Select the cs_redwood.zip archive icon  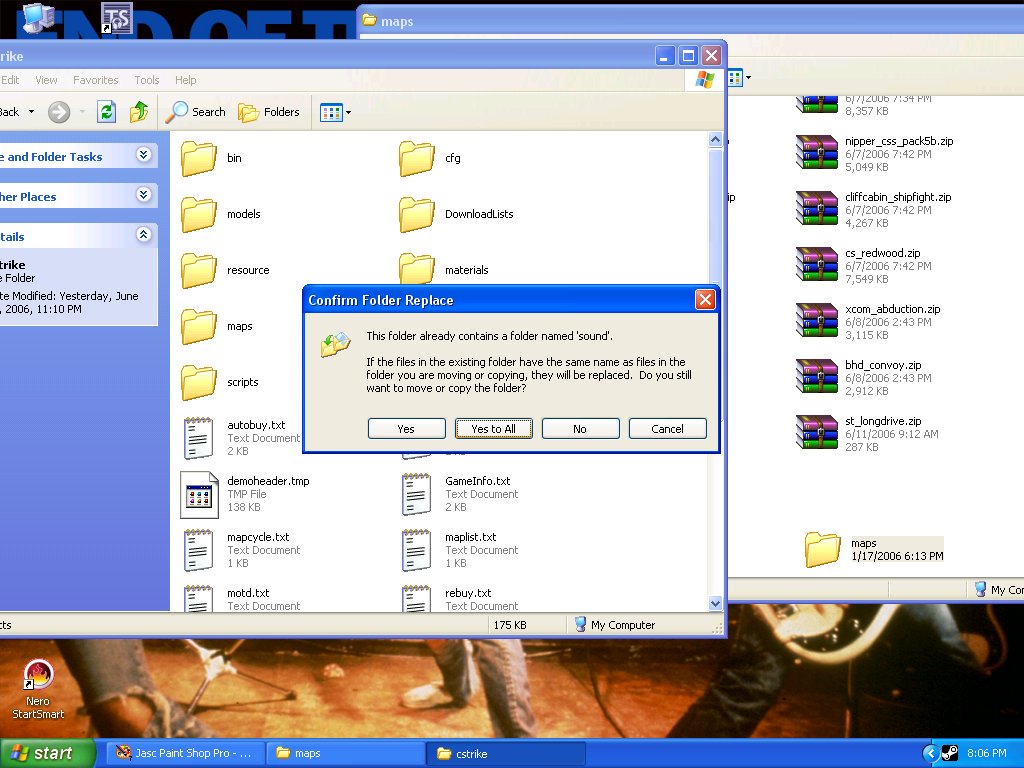pos(817,266)
